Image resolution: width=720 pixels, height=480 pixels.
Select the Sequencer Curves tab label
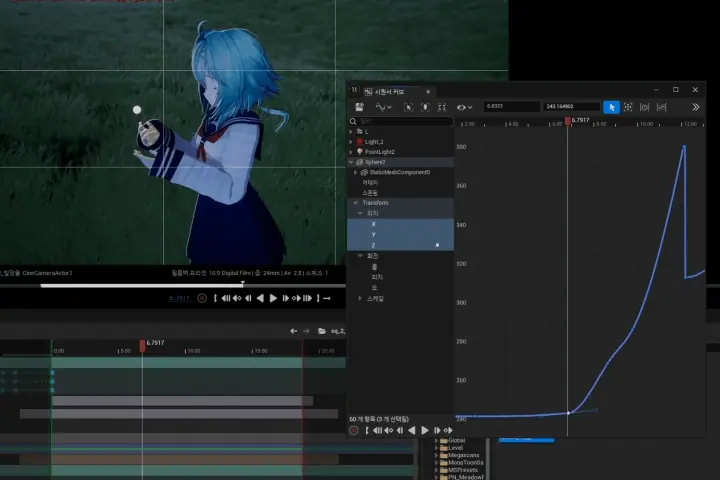click(389, 92)
